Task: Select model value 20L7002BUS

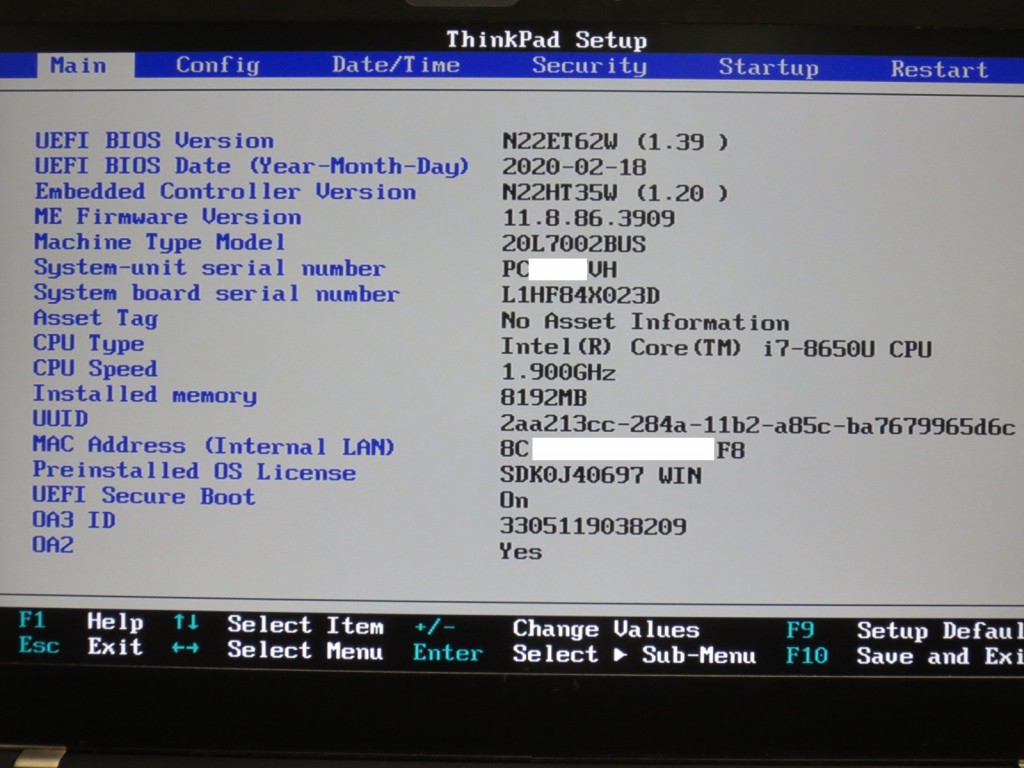Action: point(573,244)
